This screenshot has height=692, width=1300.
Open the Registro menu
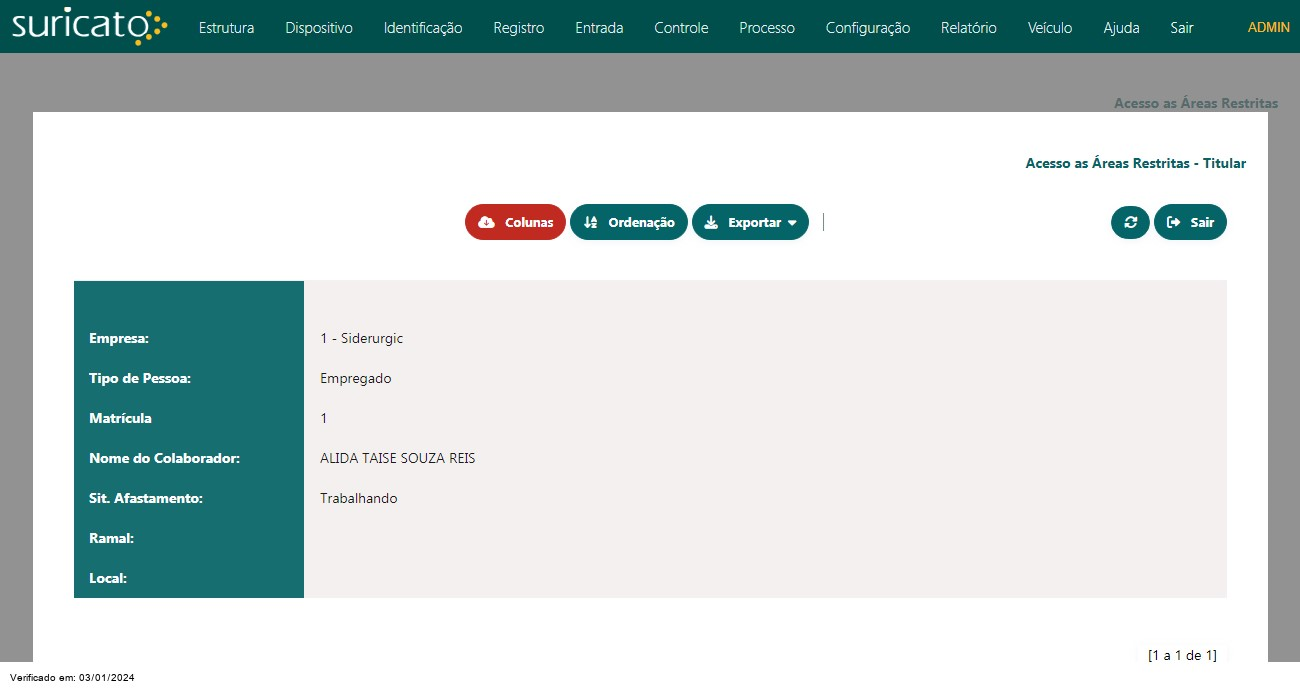[x=519, y=28]
